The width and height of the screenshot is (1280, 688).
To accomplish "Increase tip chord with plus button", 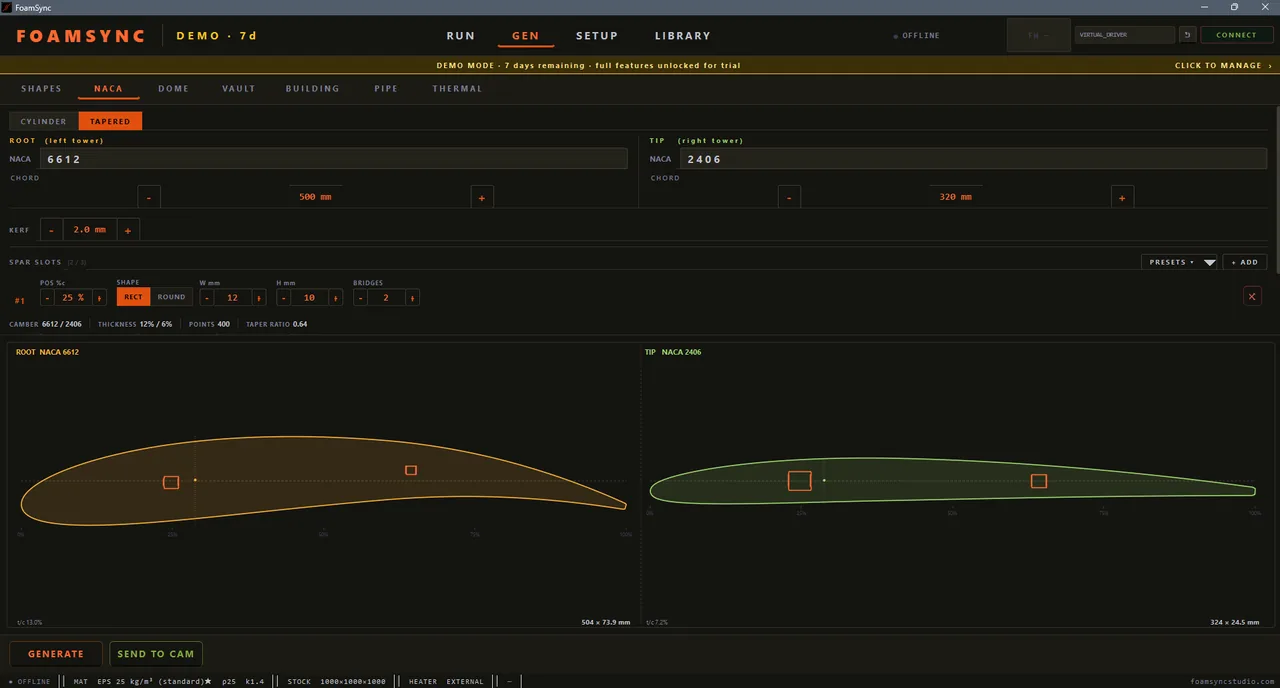I will pyautogui.click(x=1121, y=197).
